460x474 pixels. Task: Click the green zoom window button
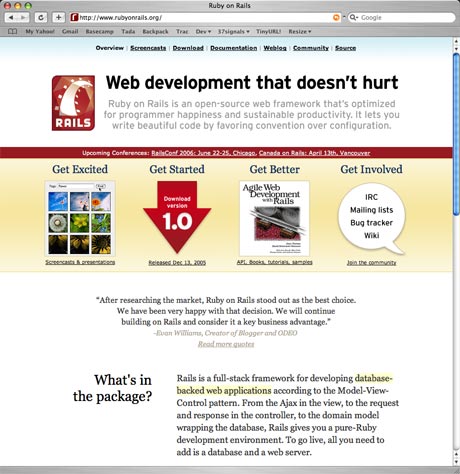tap(28, 6)
